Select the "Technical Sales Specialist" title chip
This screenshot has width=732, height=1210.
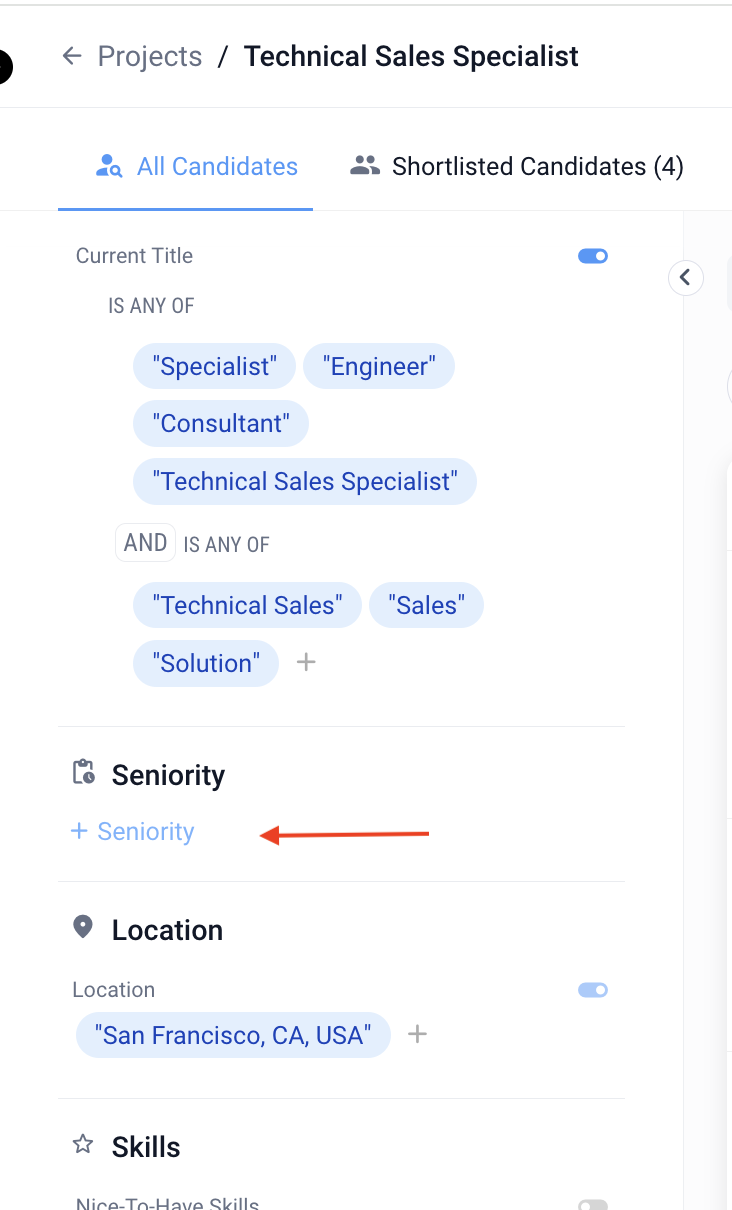pyautogui.click(x=304, y=482)
